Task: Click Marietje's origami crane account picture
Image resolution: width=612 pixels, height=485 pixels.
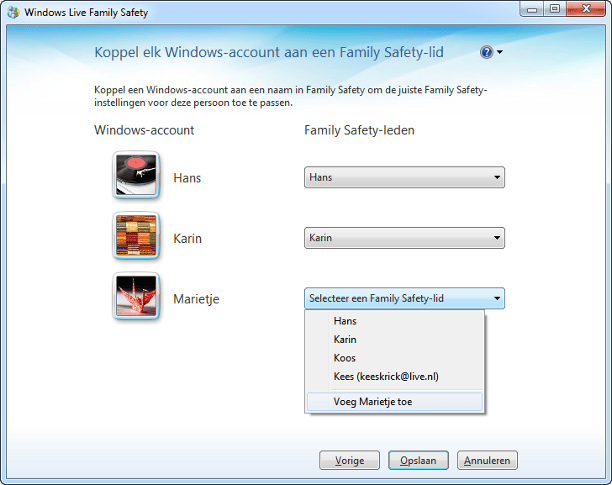Action: coord(136,296)
